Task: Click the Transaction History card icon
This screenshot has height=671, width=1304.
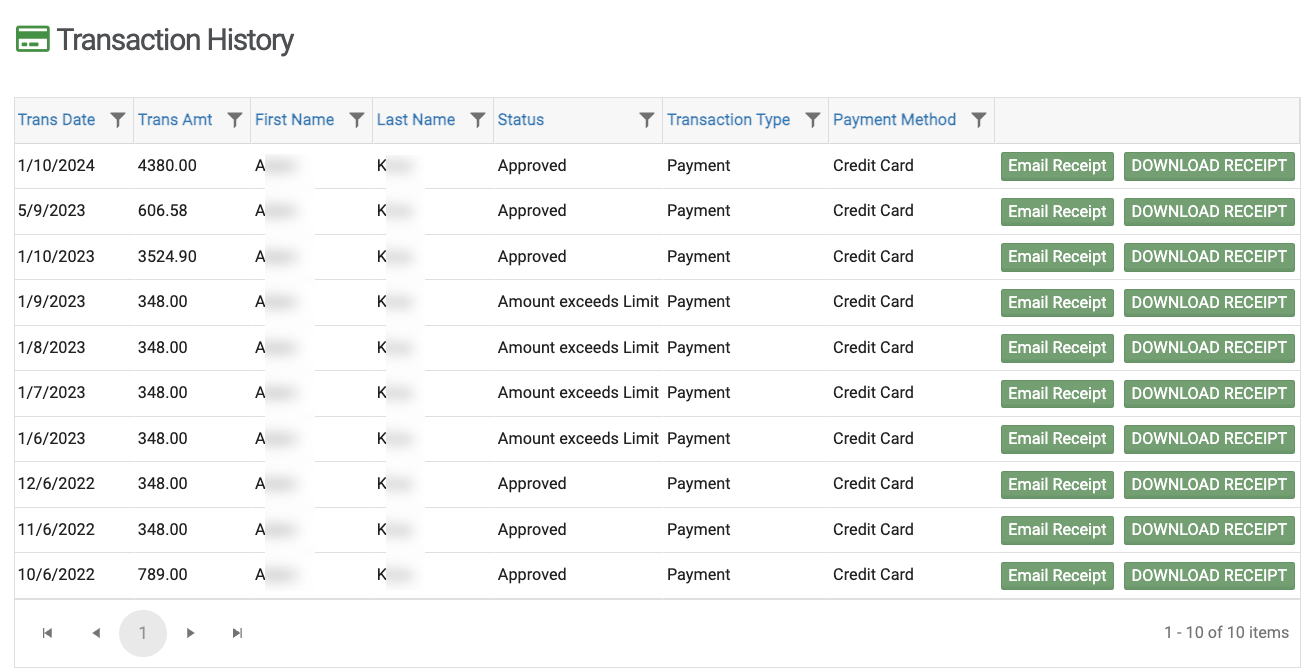Action: pyautogui.click(x=33, y=40)
